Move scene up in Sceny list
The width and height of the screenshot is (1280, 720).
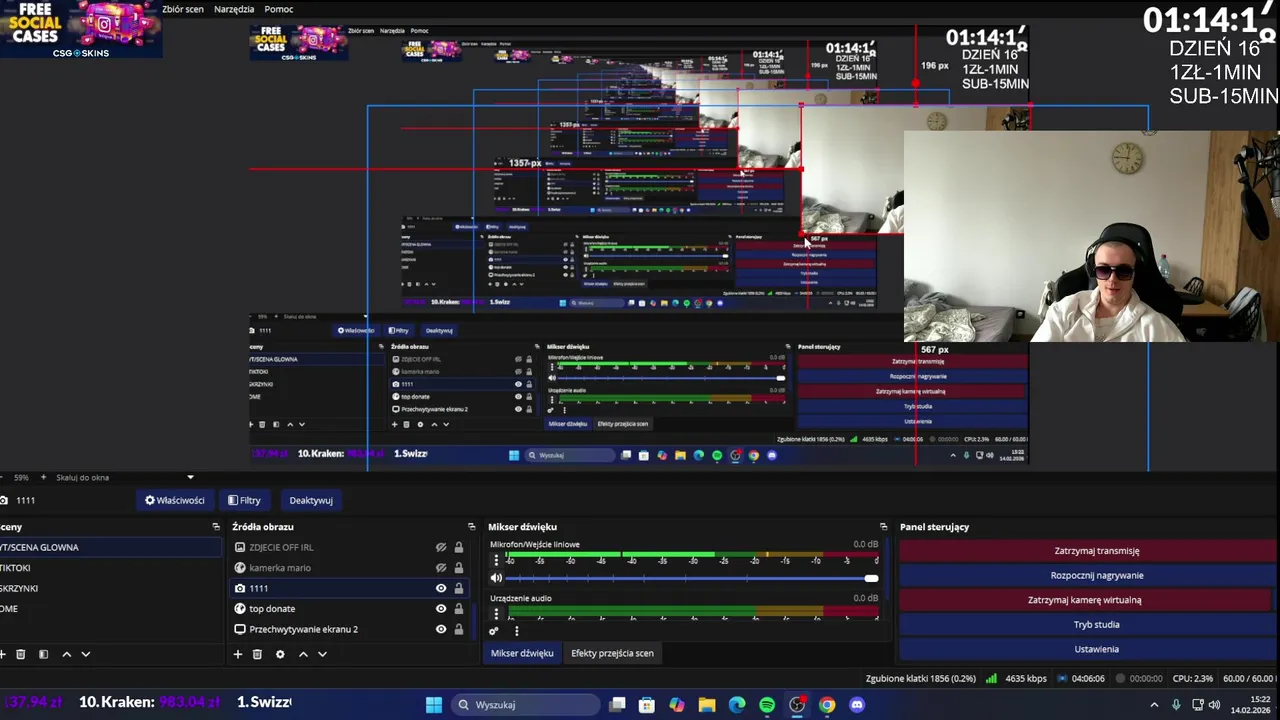pos(67,654)
